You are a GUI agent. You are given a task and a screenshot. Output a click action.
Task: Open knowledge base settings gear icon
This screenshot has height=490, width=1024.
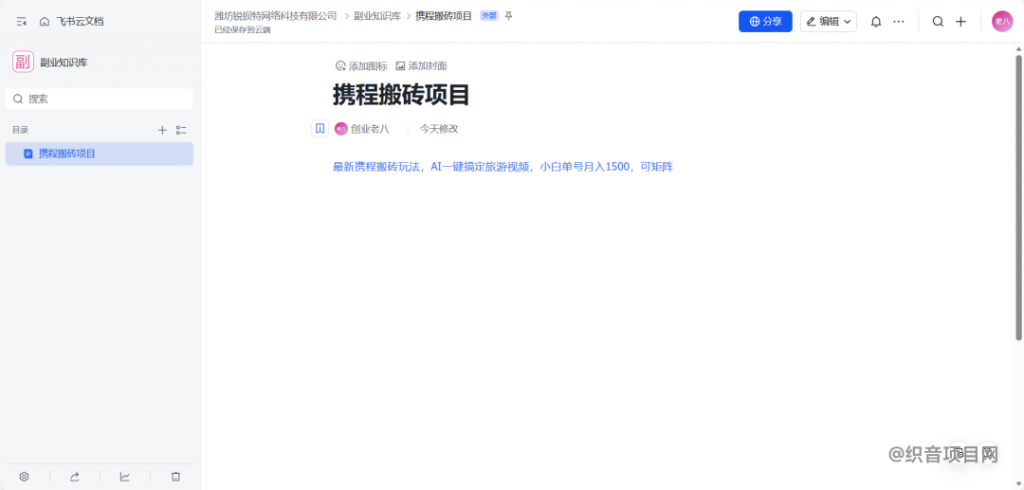[x=24, y=477]
